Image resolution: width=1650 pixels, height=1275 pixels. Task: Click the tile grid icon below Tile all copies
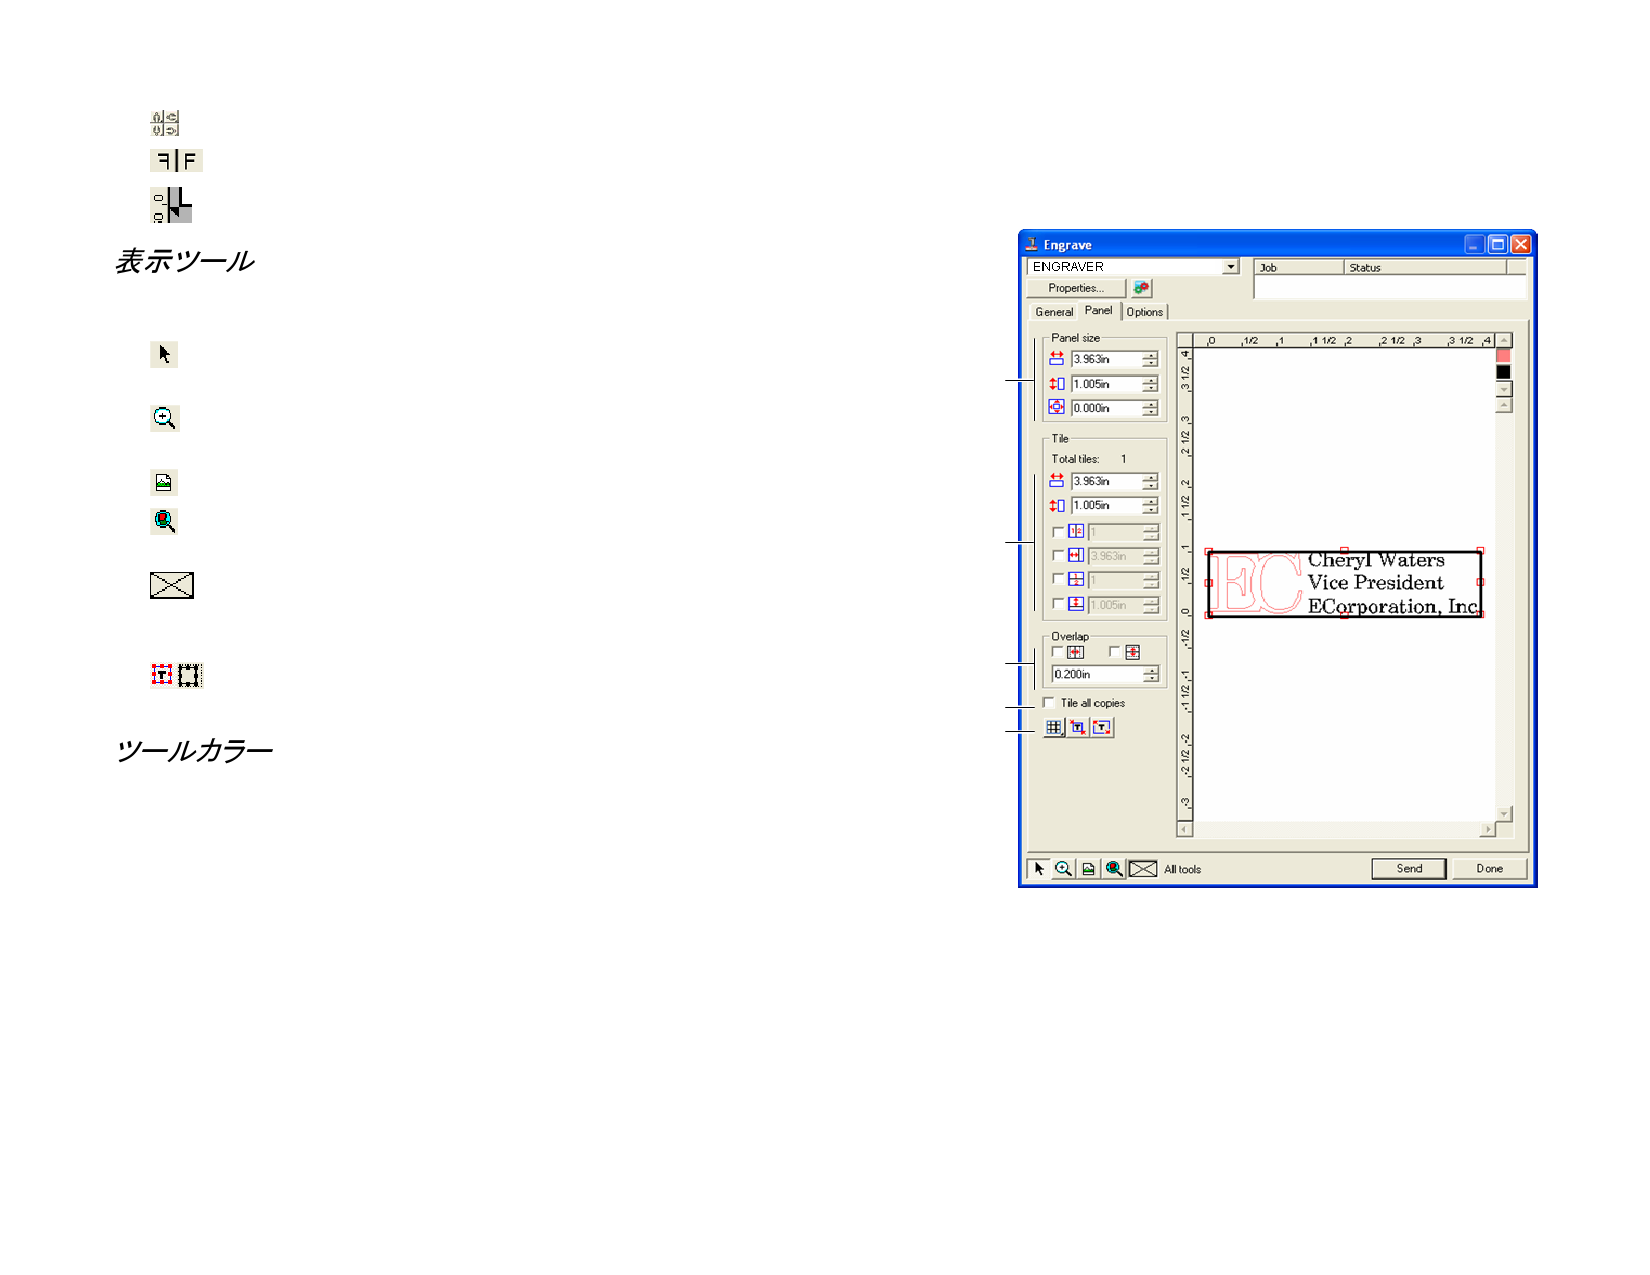[1054, 728]
